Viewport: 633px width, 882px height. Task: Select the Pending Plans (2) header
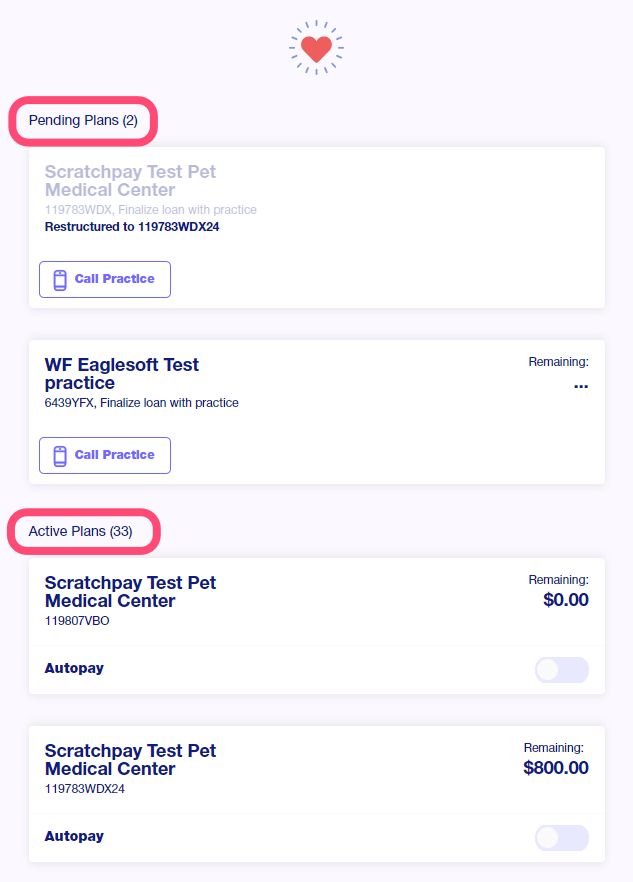[x=83, y=121]
